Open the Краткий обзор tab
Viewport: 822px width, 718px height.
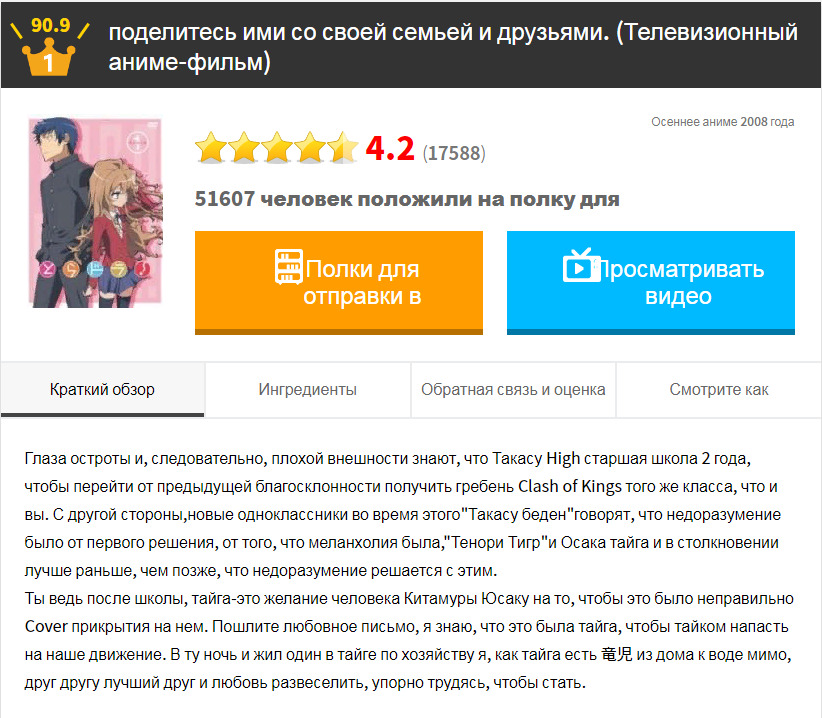tap(102, 389)
